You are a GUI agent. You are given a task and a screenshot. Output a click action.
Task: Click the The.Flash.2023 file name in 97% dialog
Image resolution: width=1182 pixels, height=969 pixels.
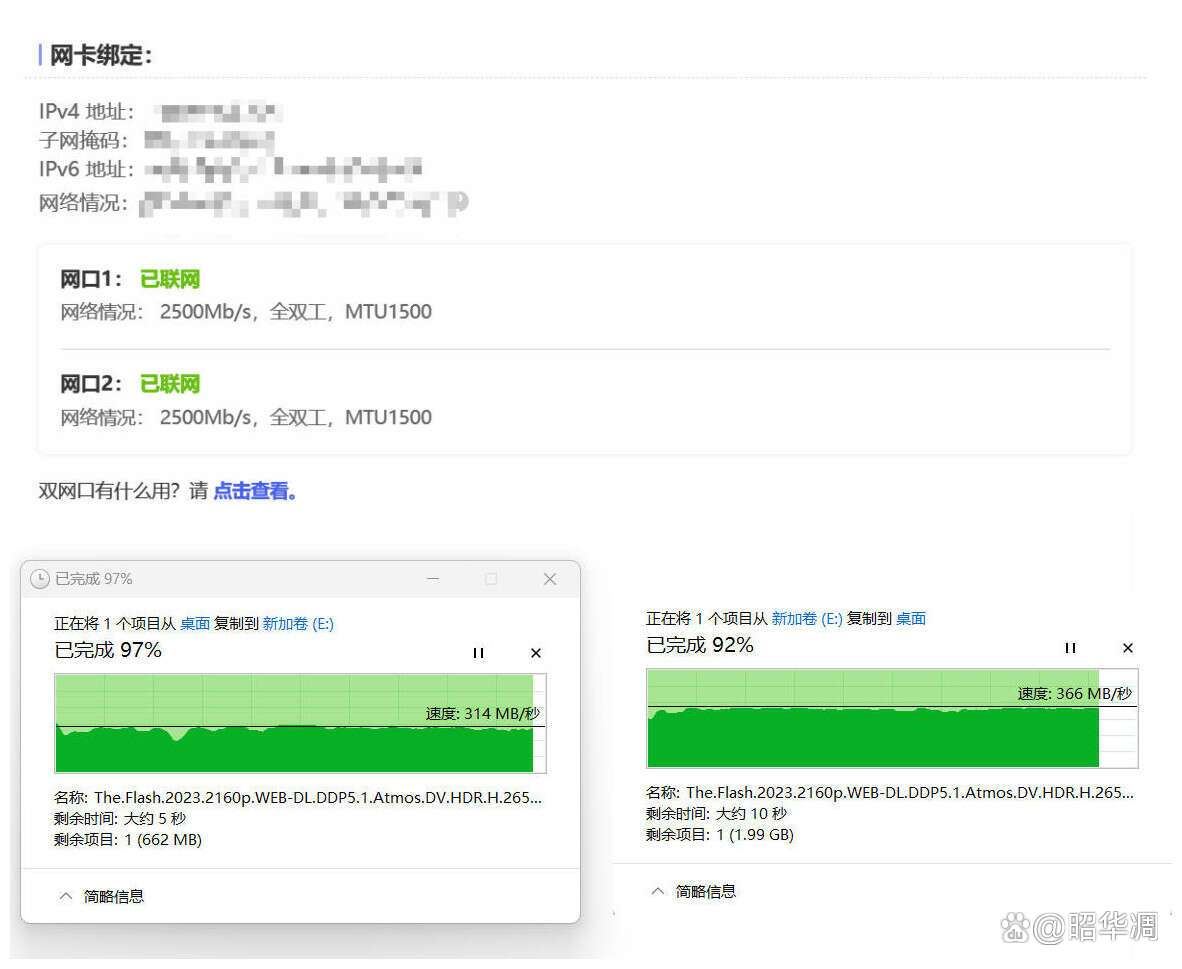[318, 798]
